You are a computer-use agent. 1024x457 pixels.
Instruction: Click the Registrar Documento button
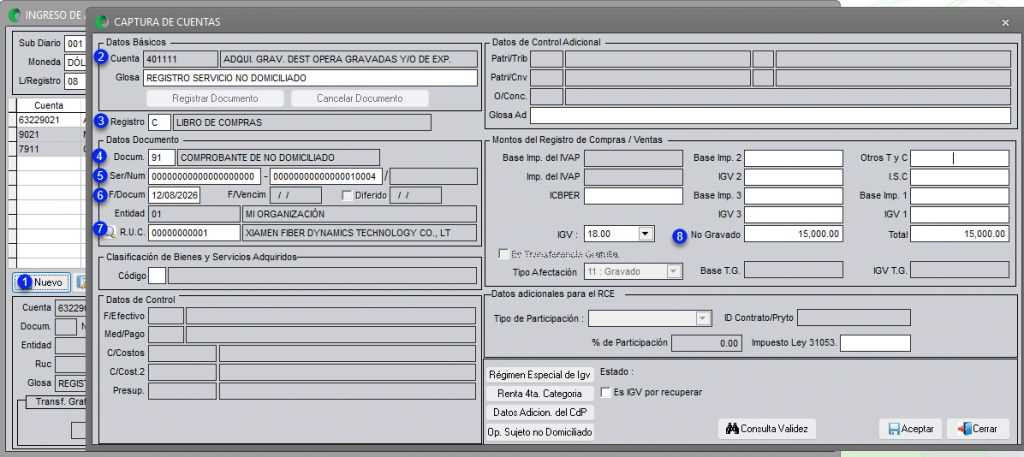click(x=215, y=99)
